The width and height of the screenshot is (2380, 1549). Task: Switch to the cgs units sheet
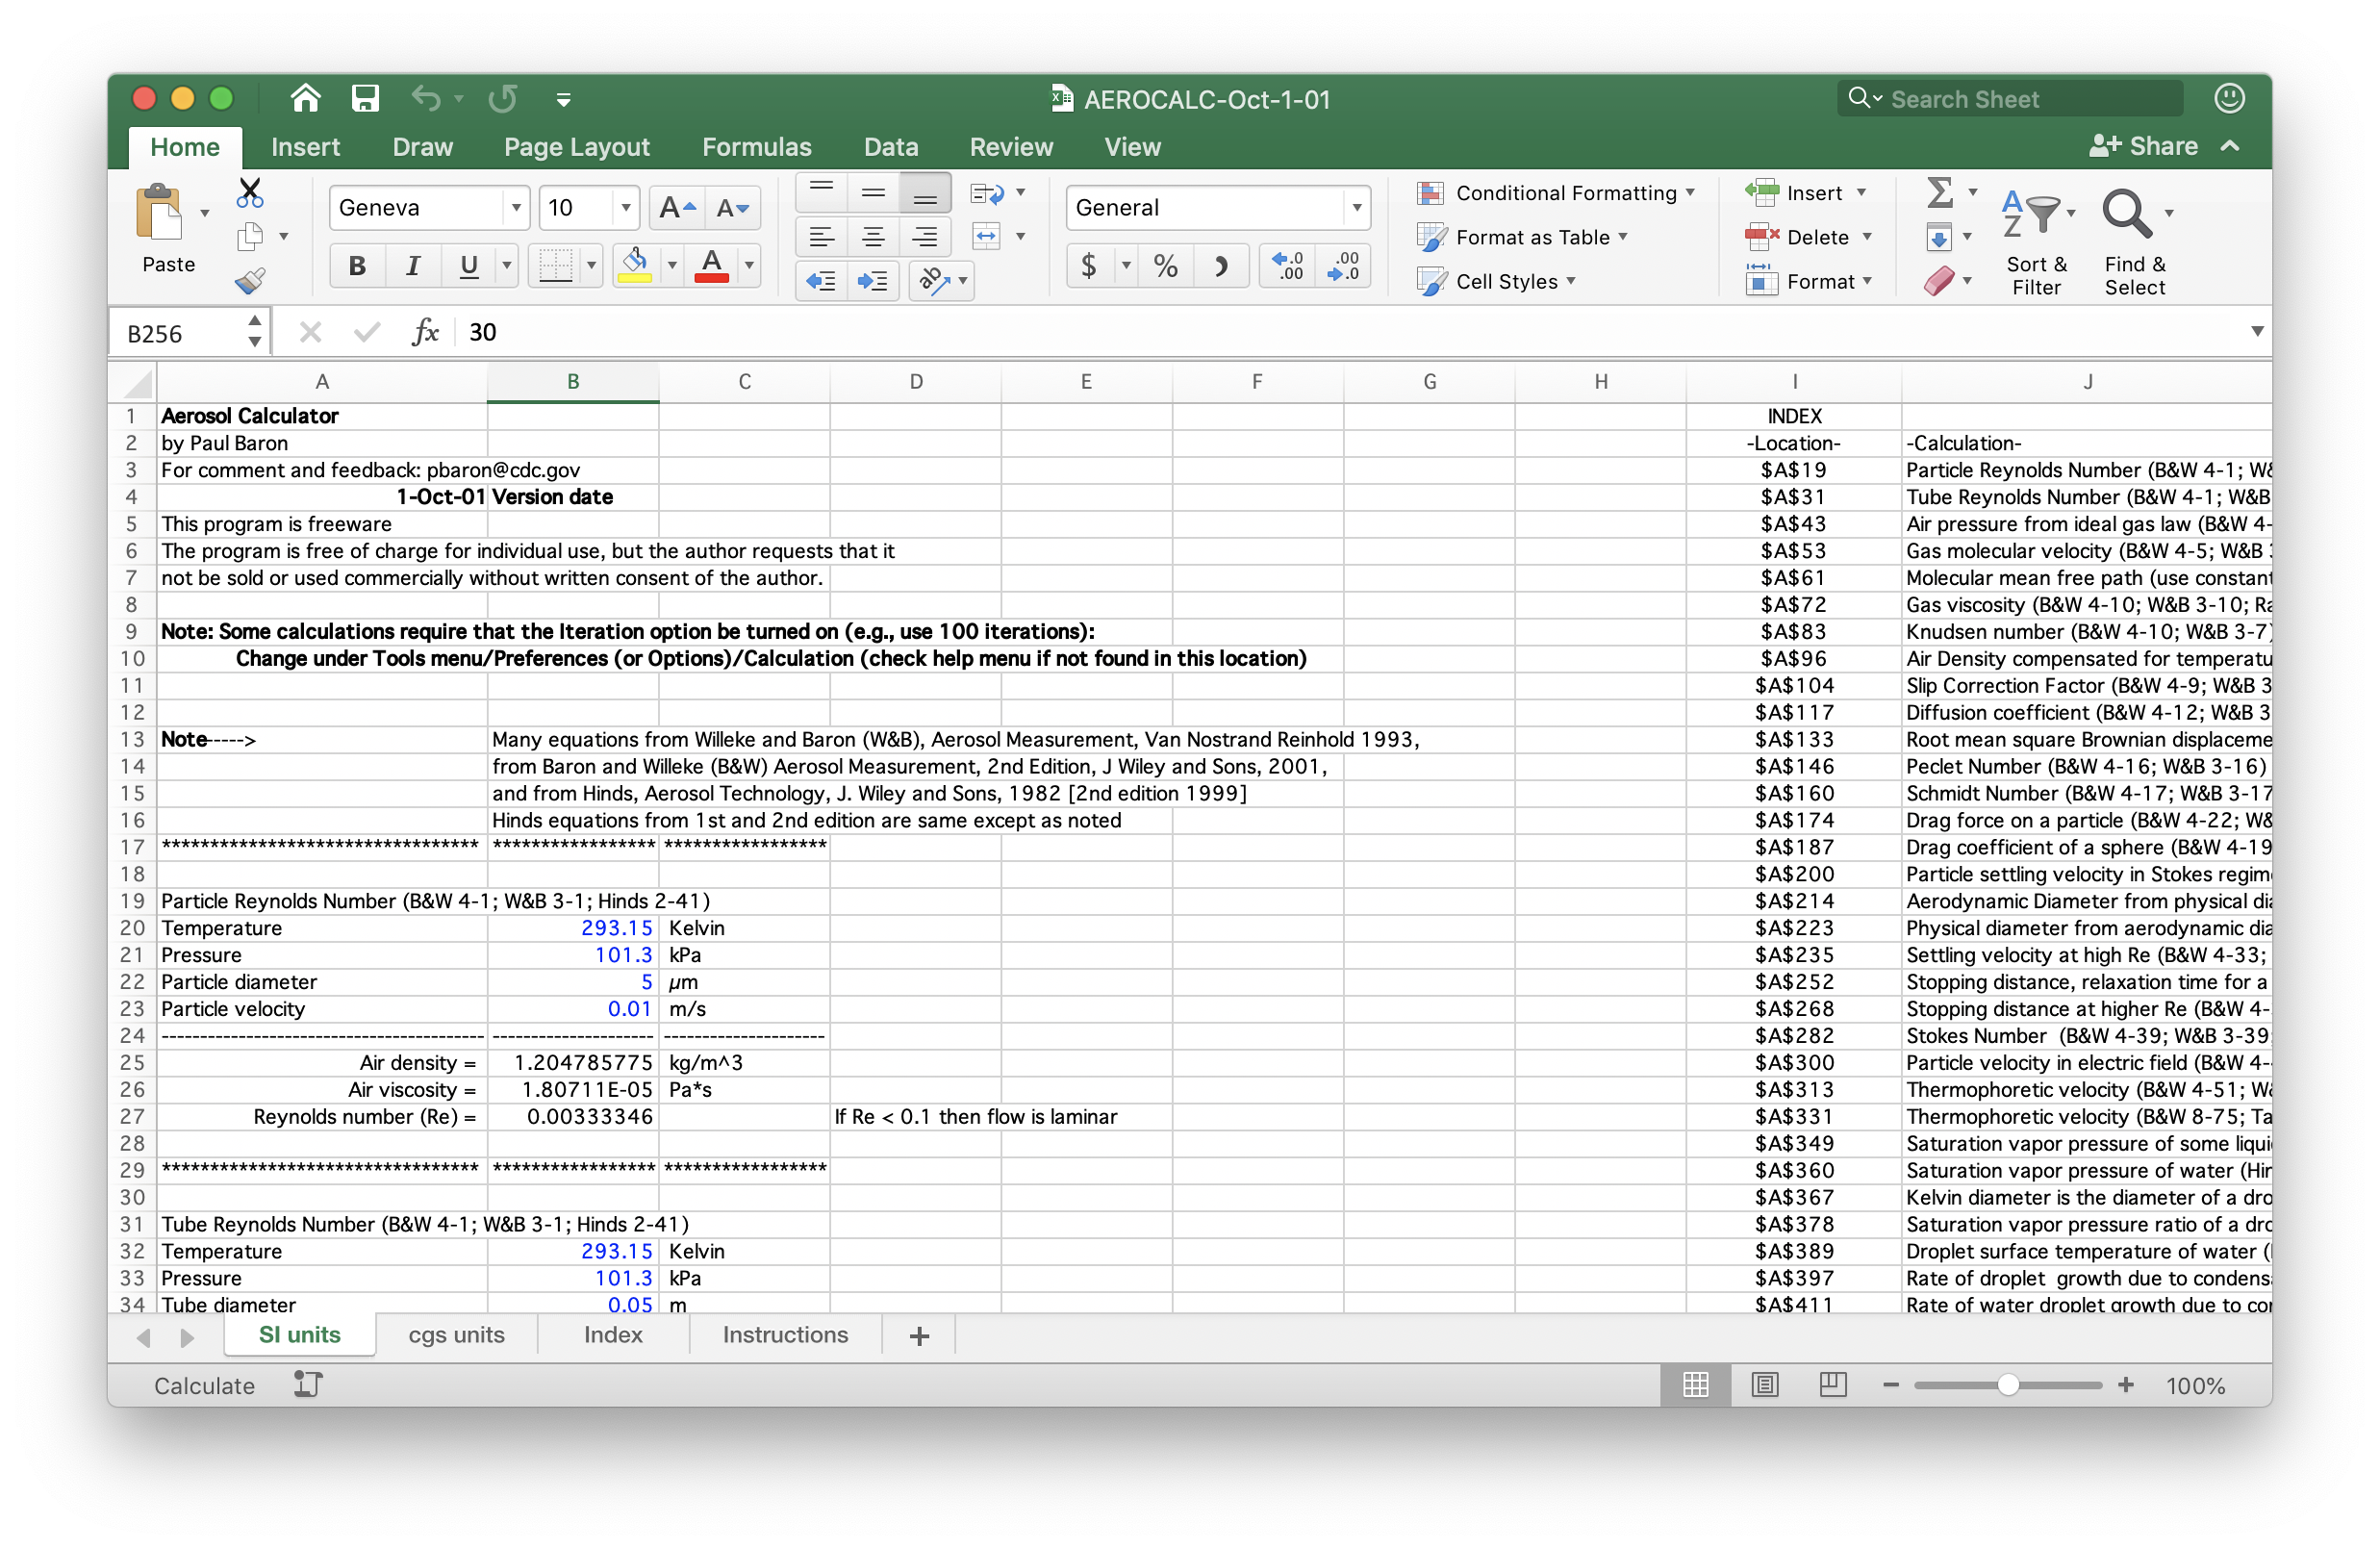[456, 1335]
